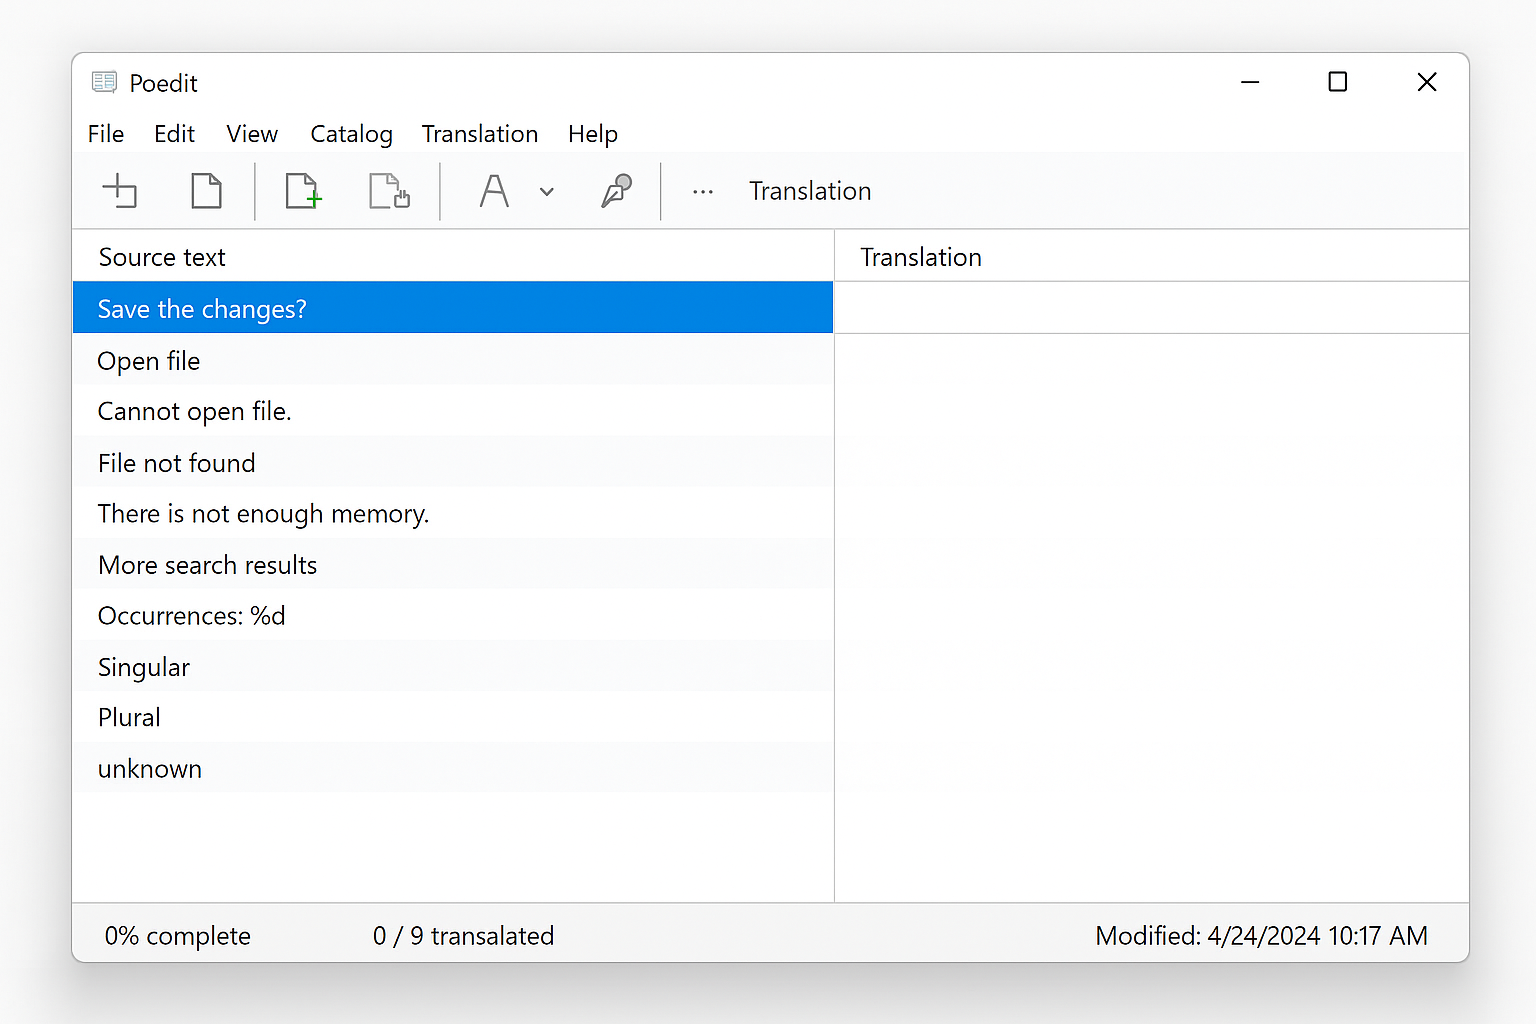Screen dimensions: 1536x1024
Task: Click the Source text column header
Action: [161, 256]
